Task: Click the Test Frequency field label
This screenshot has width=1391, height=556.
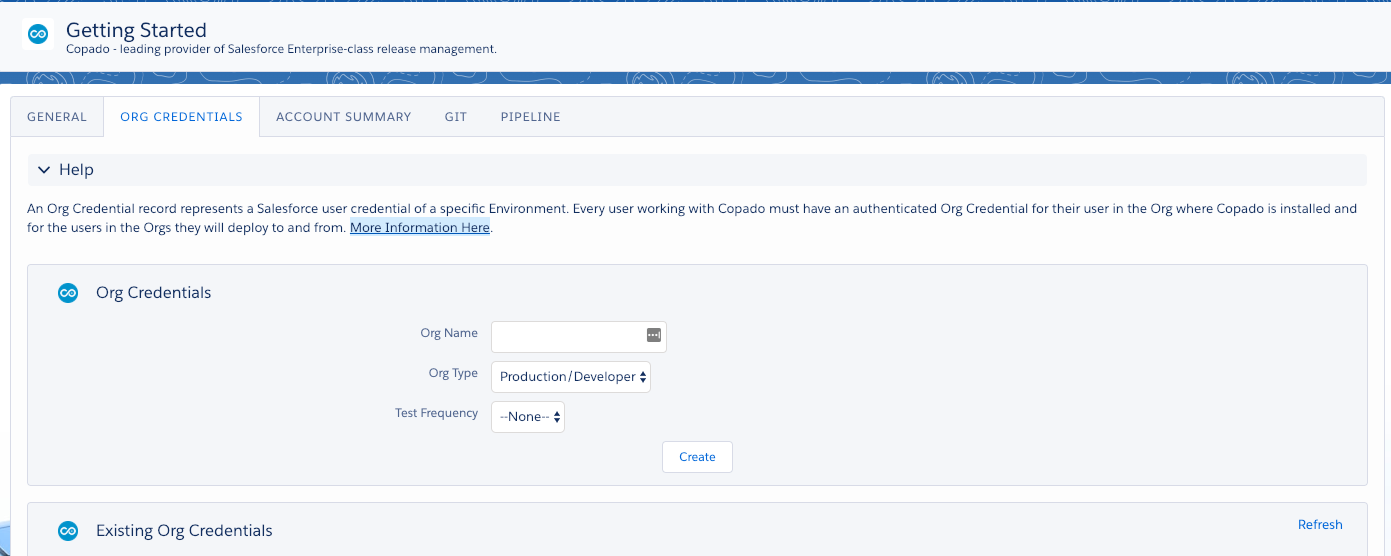Action: pyautogui.click(x=437, y=413)
